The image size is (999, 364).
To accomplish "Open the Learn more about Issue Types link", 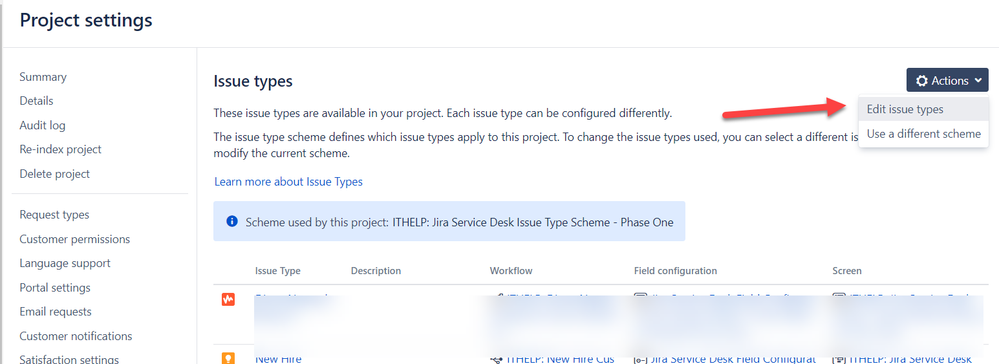I will click(x=288, y=182).
